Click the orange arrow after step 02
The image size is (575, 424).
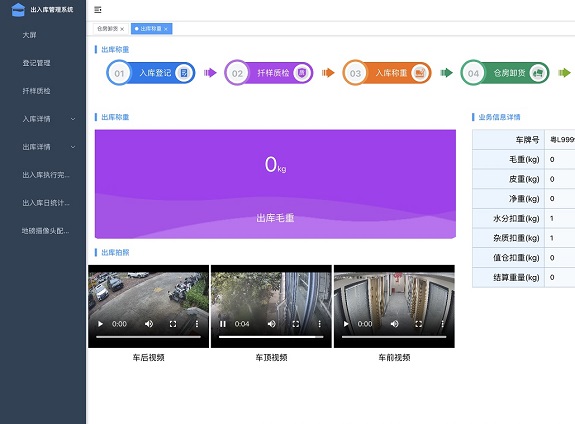(328, 73)
